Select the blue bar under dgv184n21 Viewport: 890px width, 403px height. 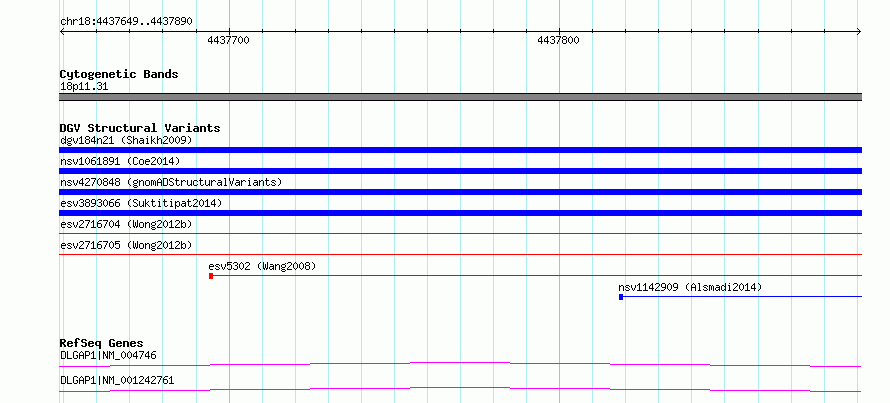point(460,150)
